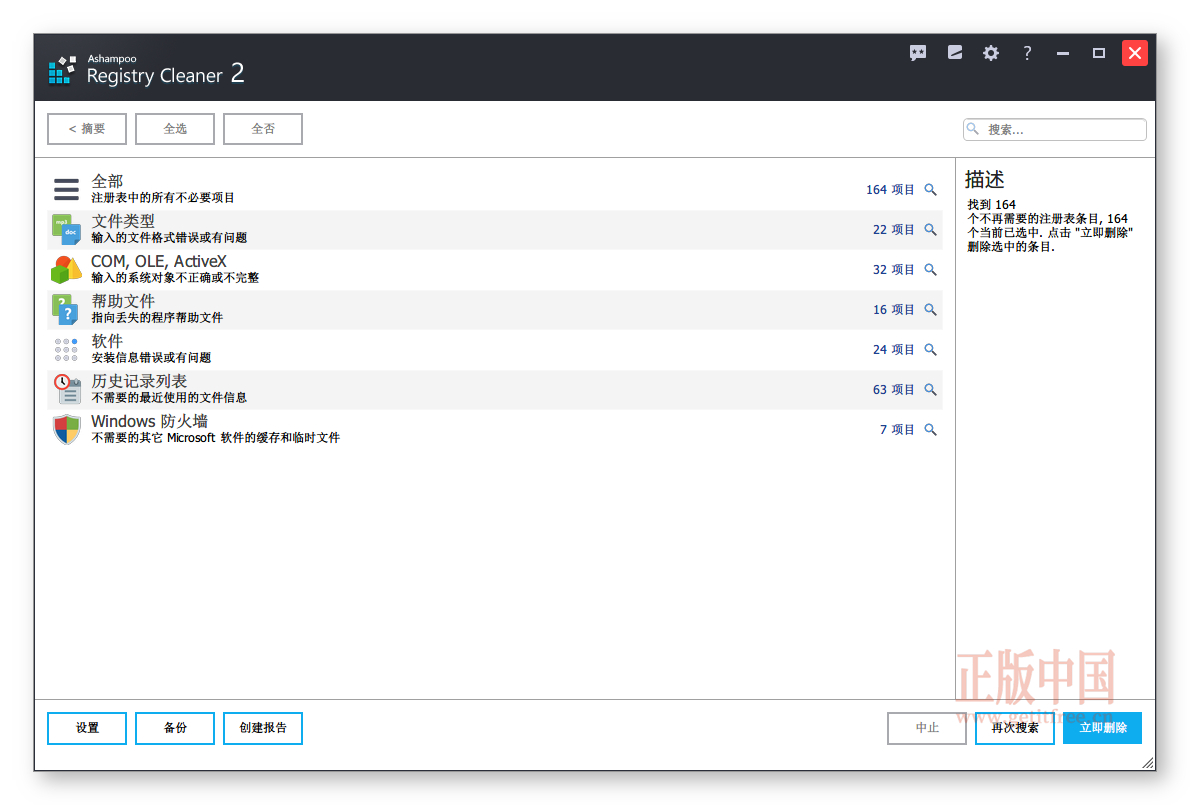1190x805 pixels.
Task: Click description 安装信息错误或有问题
Action: pos(151,358)
